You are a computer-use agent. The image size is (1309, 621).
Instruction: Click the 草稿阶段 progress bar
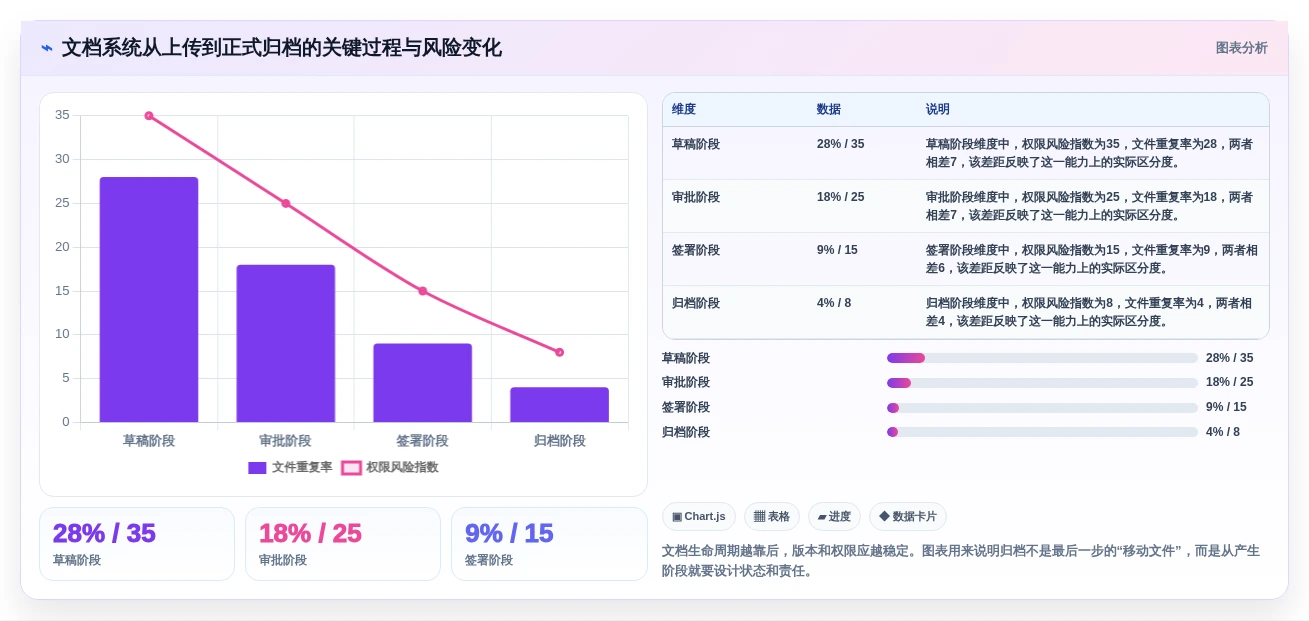pyautogui.click(x=1042, y=358)
